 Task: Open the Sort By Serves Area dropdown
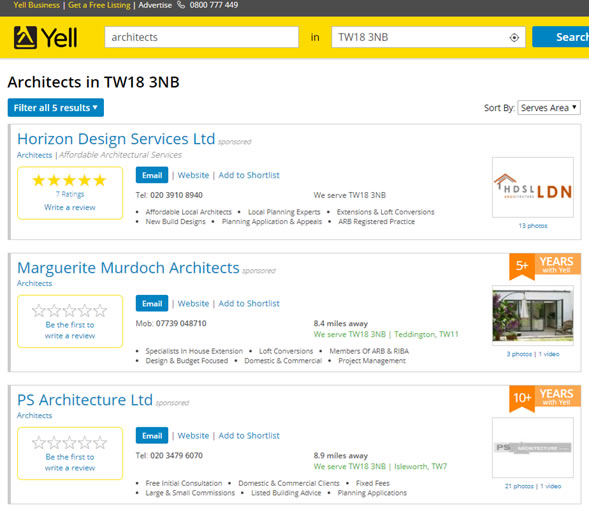click(x=549, y=108)
